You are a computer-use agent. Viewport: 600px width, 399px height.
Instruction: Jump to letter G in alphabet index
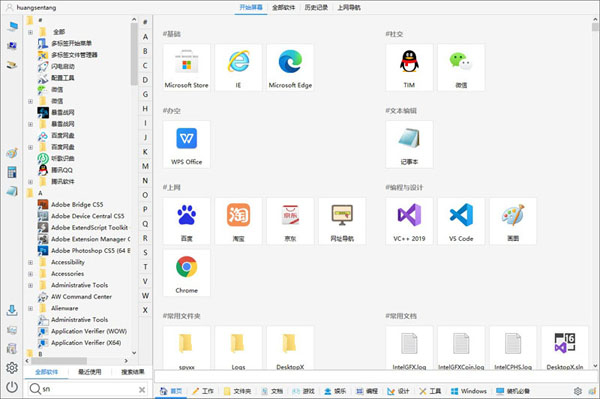coord(145,94)
